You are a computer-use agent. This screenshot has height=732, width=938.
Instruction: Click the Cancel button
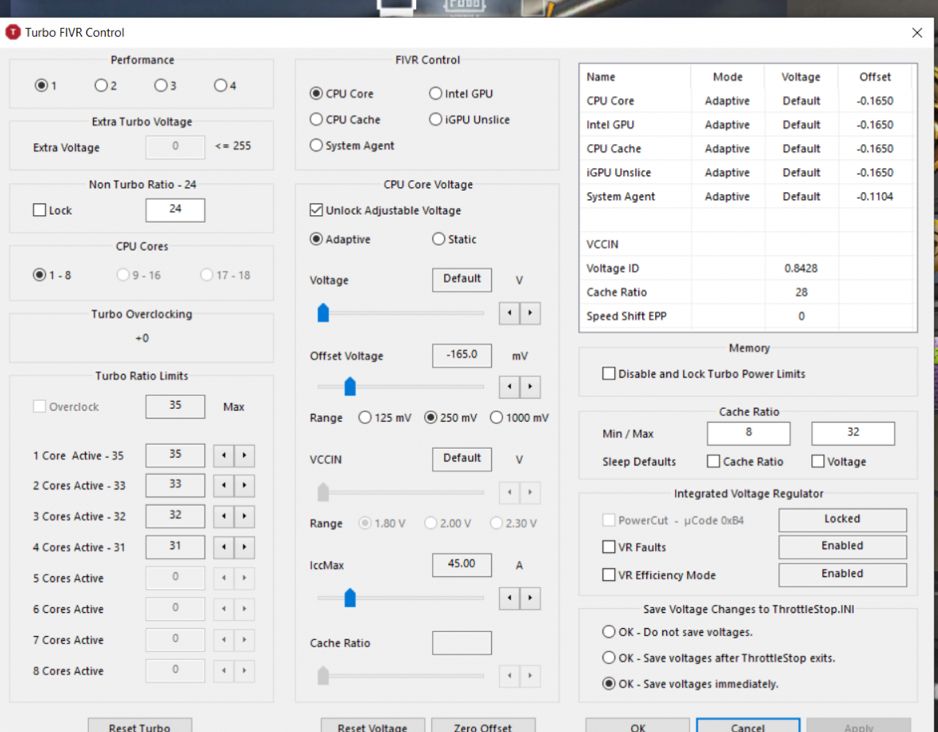[x=748, y=725]
